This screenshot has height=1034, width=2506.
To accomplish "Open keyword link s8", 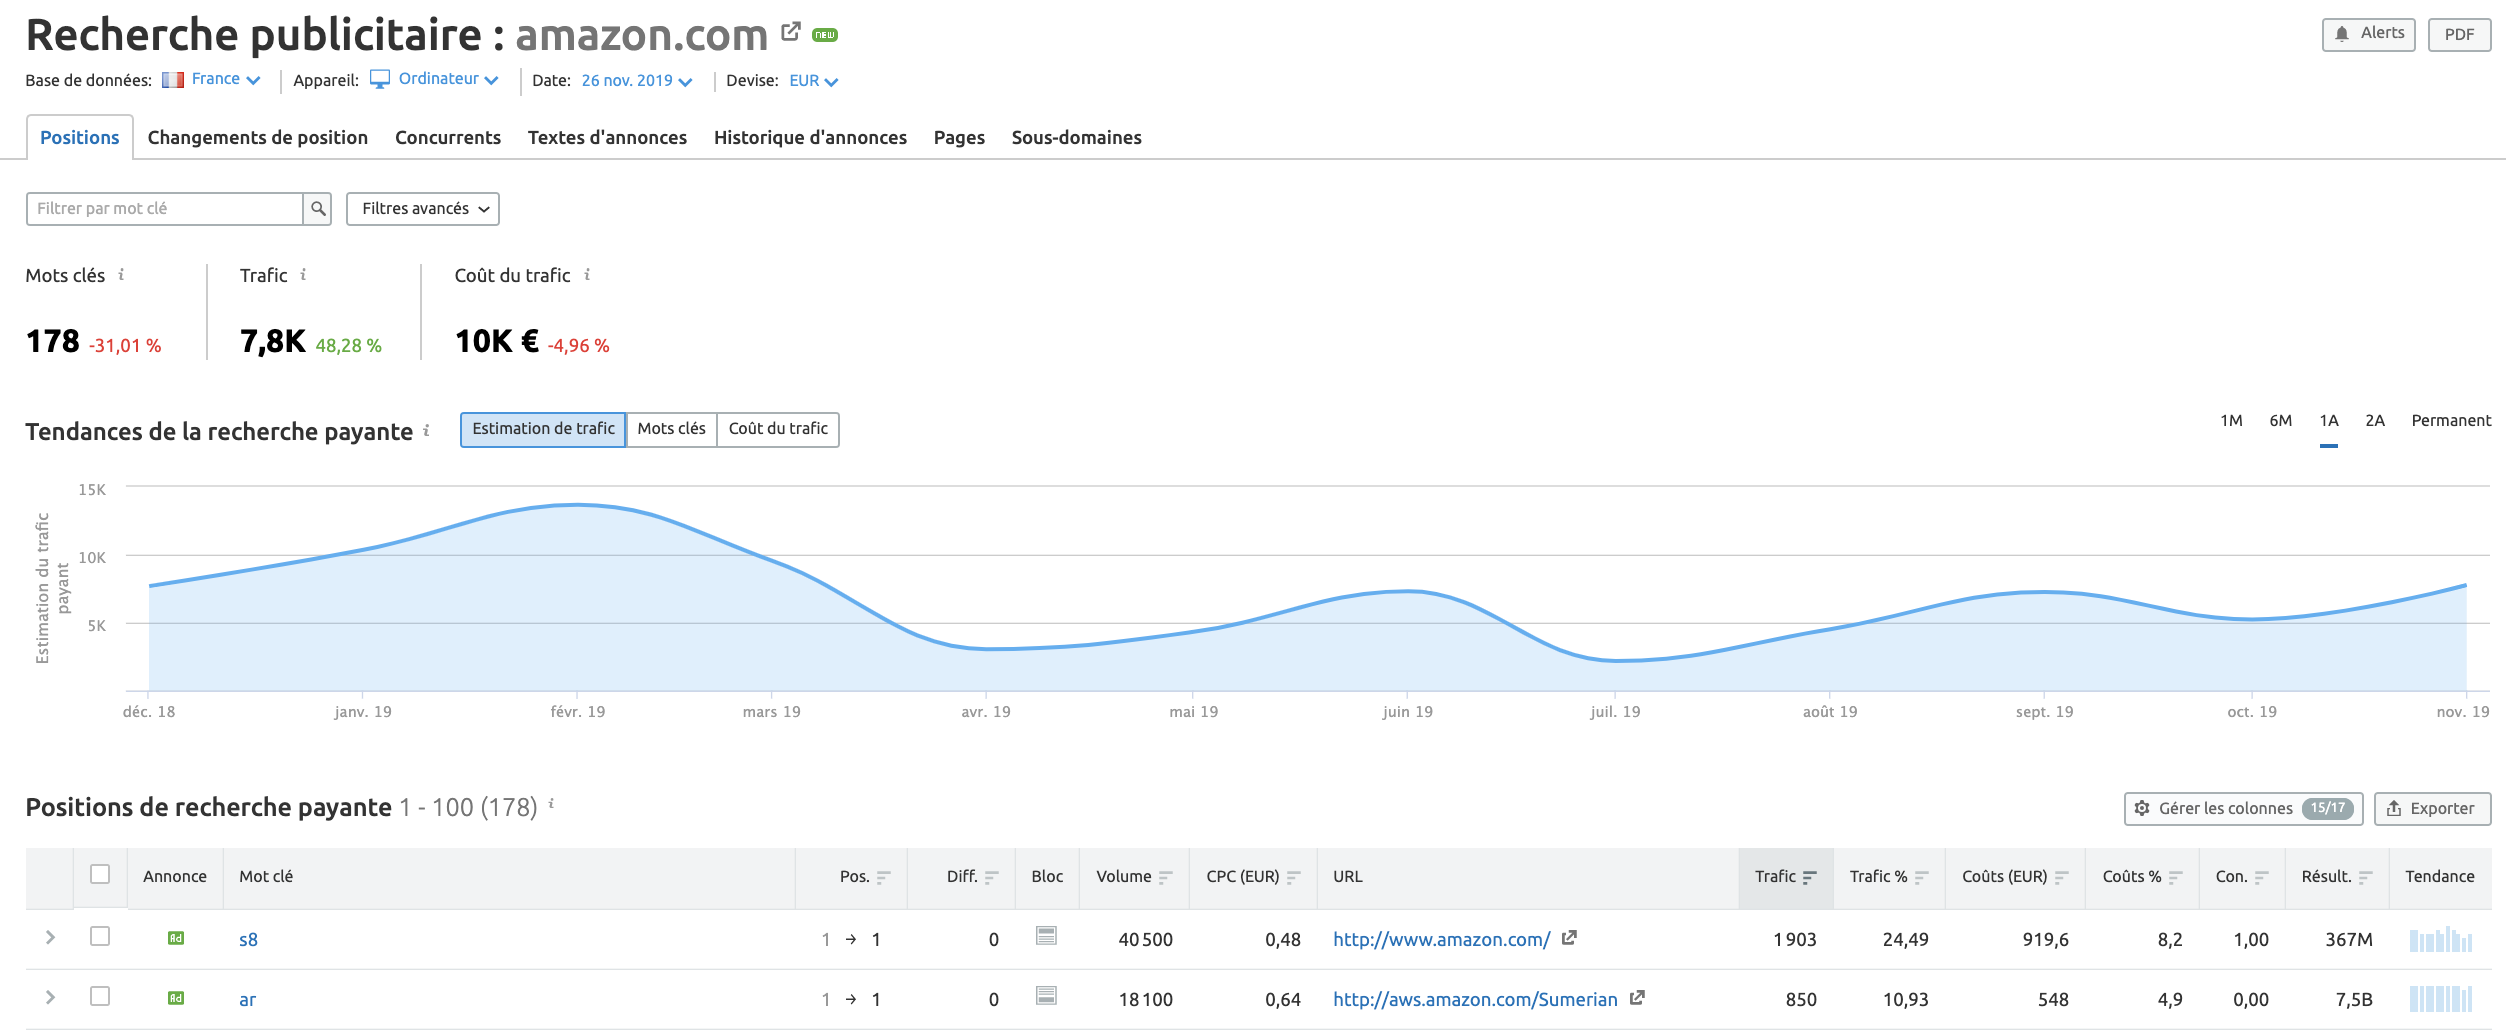I will coord(248,940).
